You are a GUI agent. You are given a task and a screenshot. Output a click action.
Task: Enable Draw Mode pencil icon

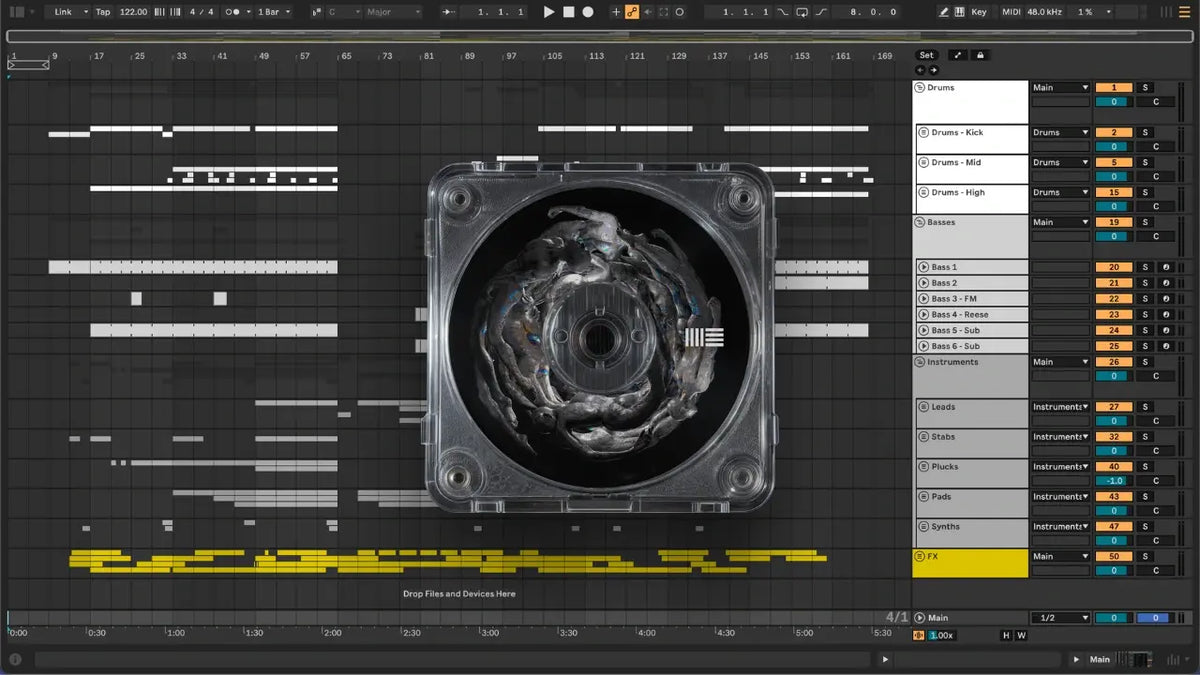click(944, 12)
